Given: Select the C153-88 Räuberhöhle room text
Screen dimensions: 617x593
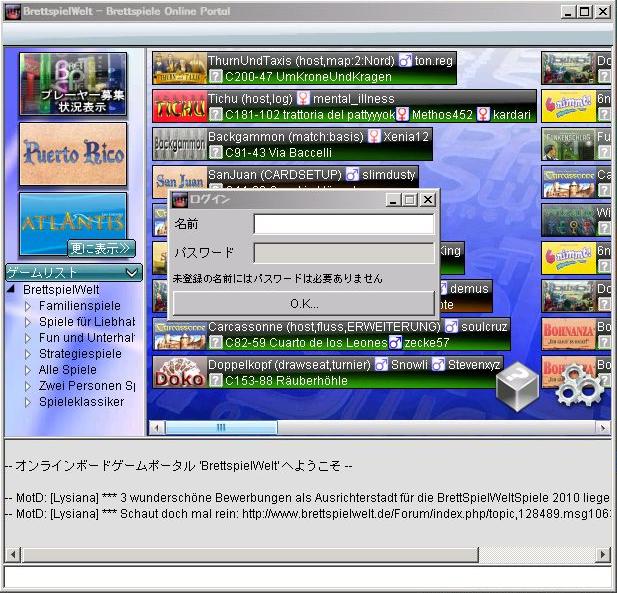Looking at the screenshot, I should point(286,381).
